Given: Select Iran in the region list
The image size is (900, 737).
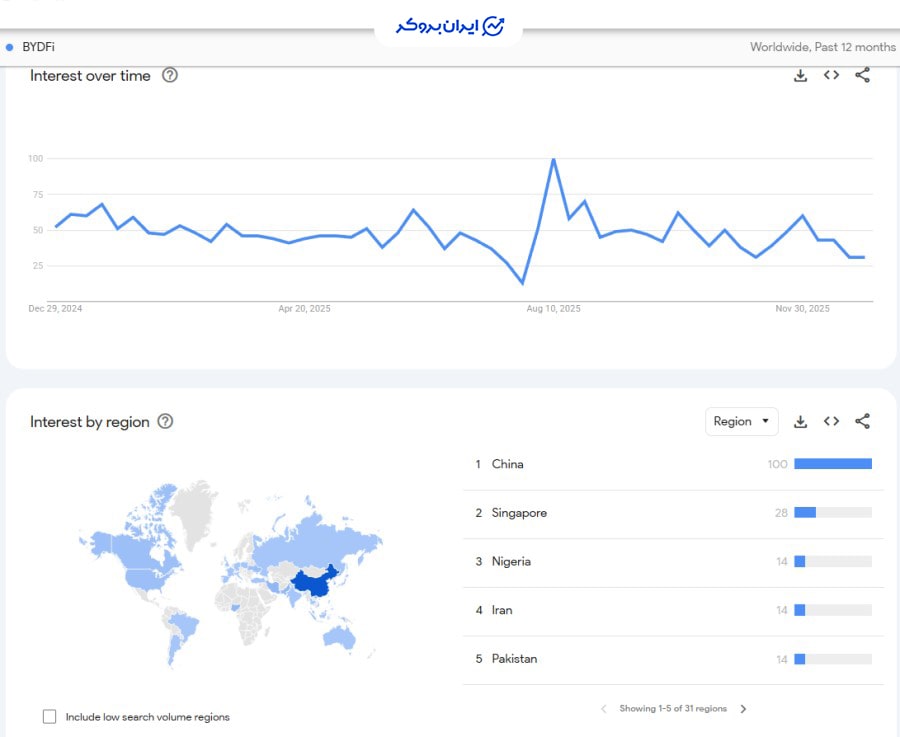Looking at the screenshot, I should (x=673, y=611).
